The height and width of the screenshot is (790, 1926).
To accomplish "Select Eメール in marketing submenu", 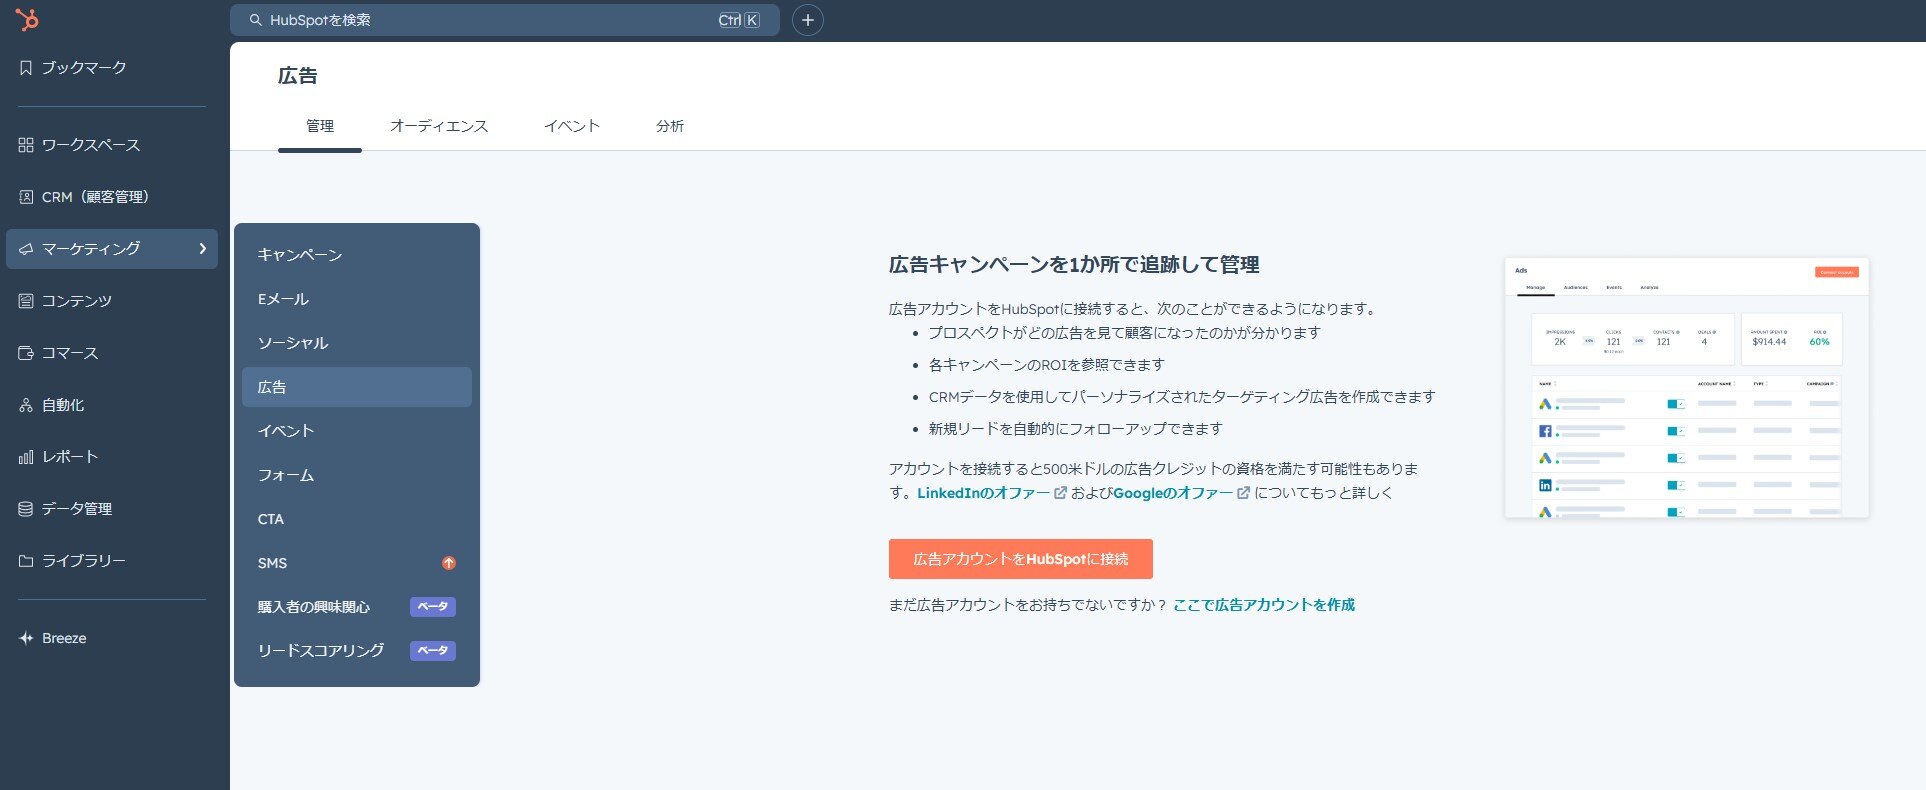I will [357, 299].
